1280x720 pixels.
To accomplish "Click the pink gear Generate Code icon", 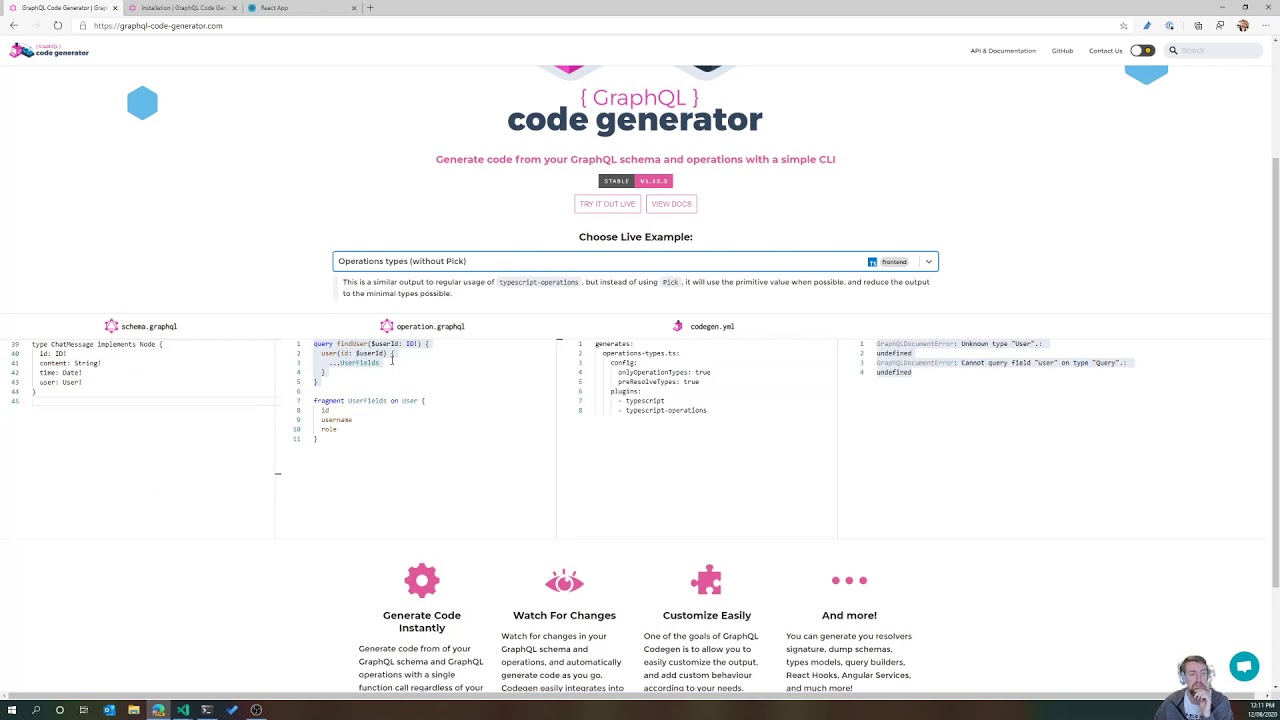I will tap(422, 580).
